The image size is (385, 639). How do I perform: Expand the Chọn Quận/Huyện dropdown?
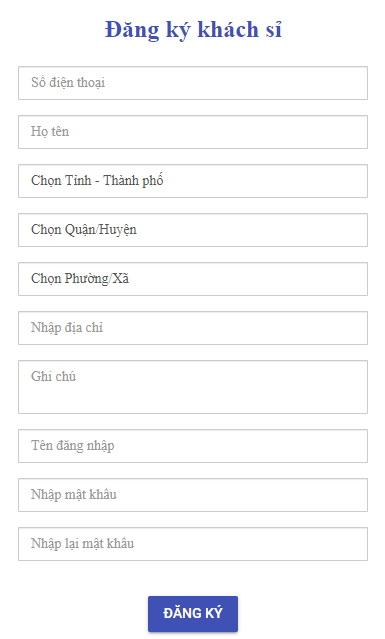pyautogui.click(x=193, y=230)
